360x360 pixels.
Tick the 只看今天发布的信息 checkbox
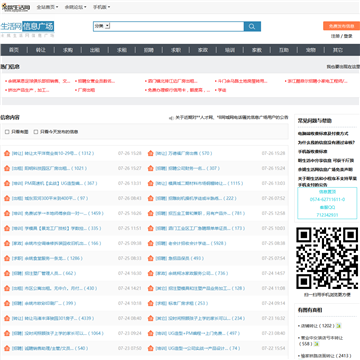click(x=36, y=132)
